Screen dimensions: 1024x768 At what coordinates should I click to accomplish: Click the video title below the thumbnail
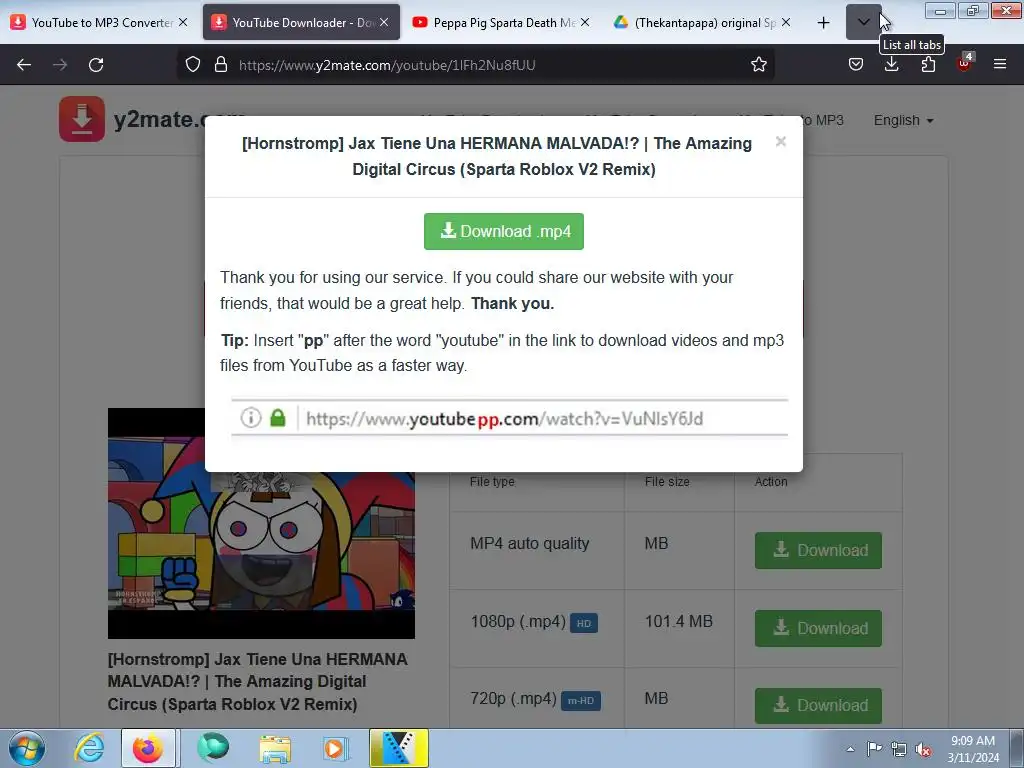pyautogui.click(x=258, y=682)
